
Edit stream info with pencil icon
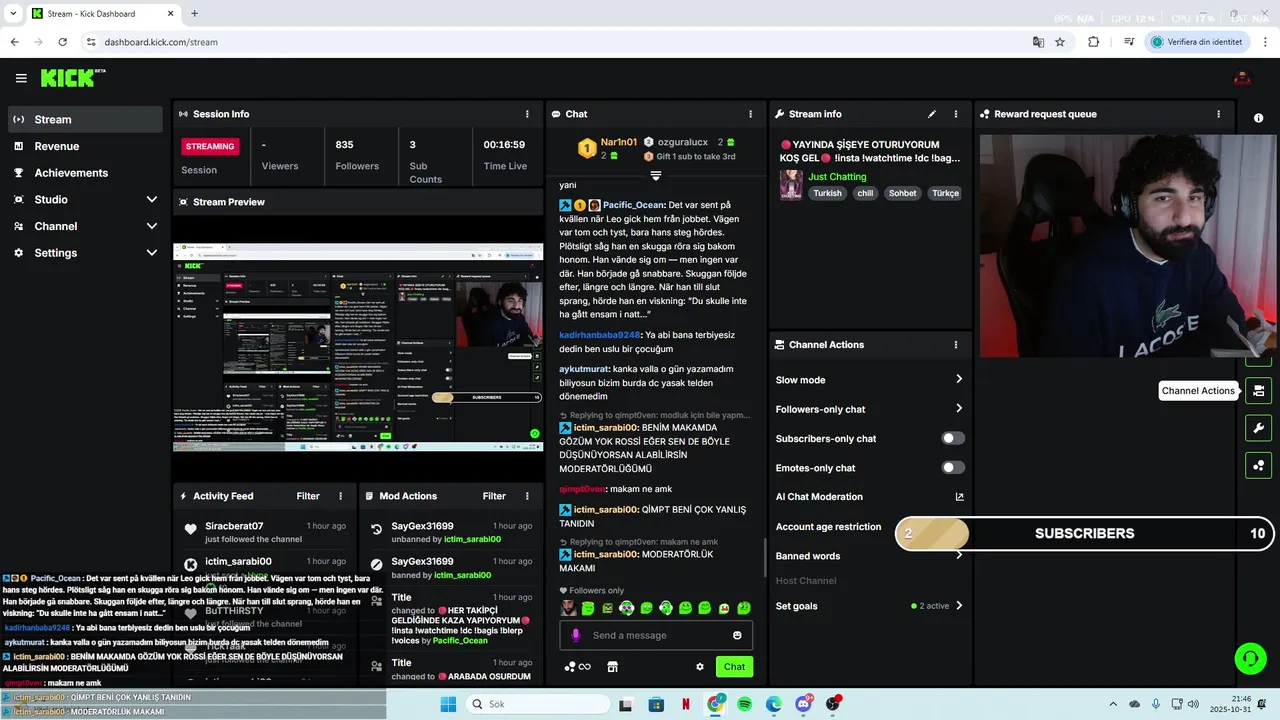[932, 114]
